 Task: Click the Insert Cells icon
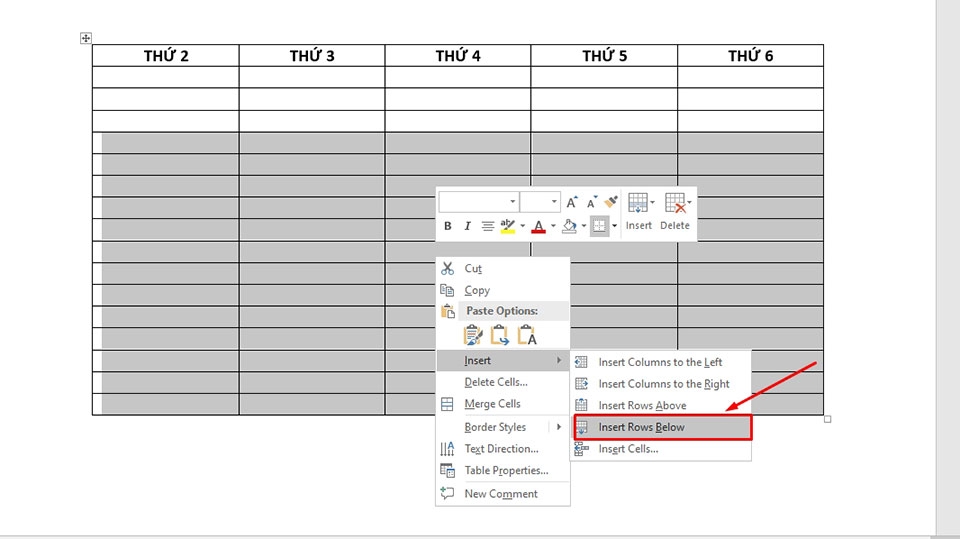coord(582,449)
